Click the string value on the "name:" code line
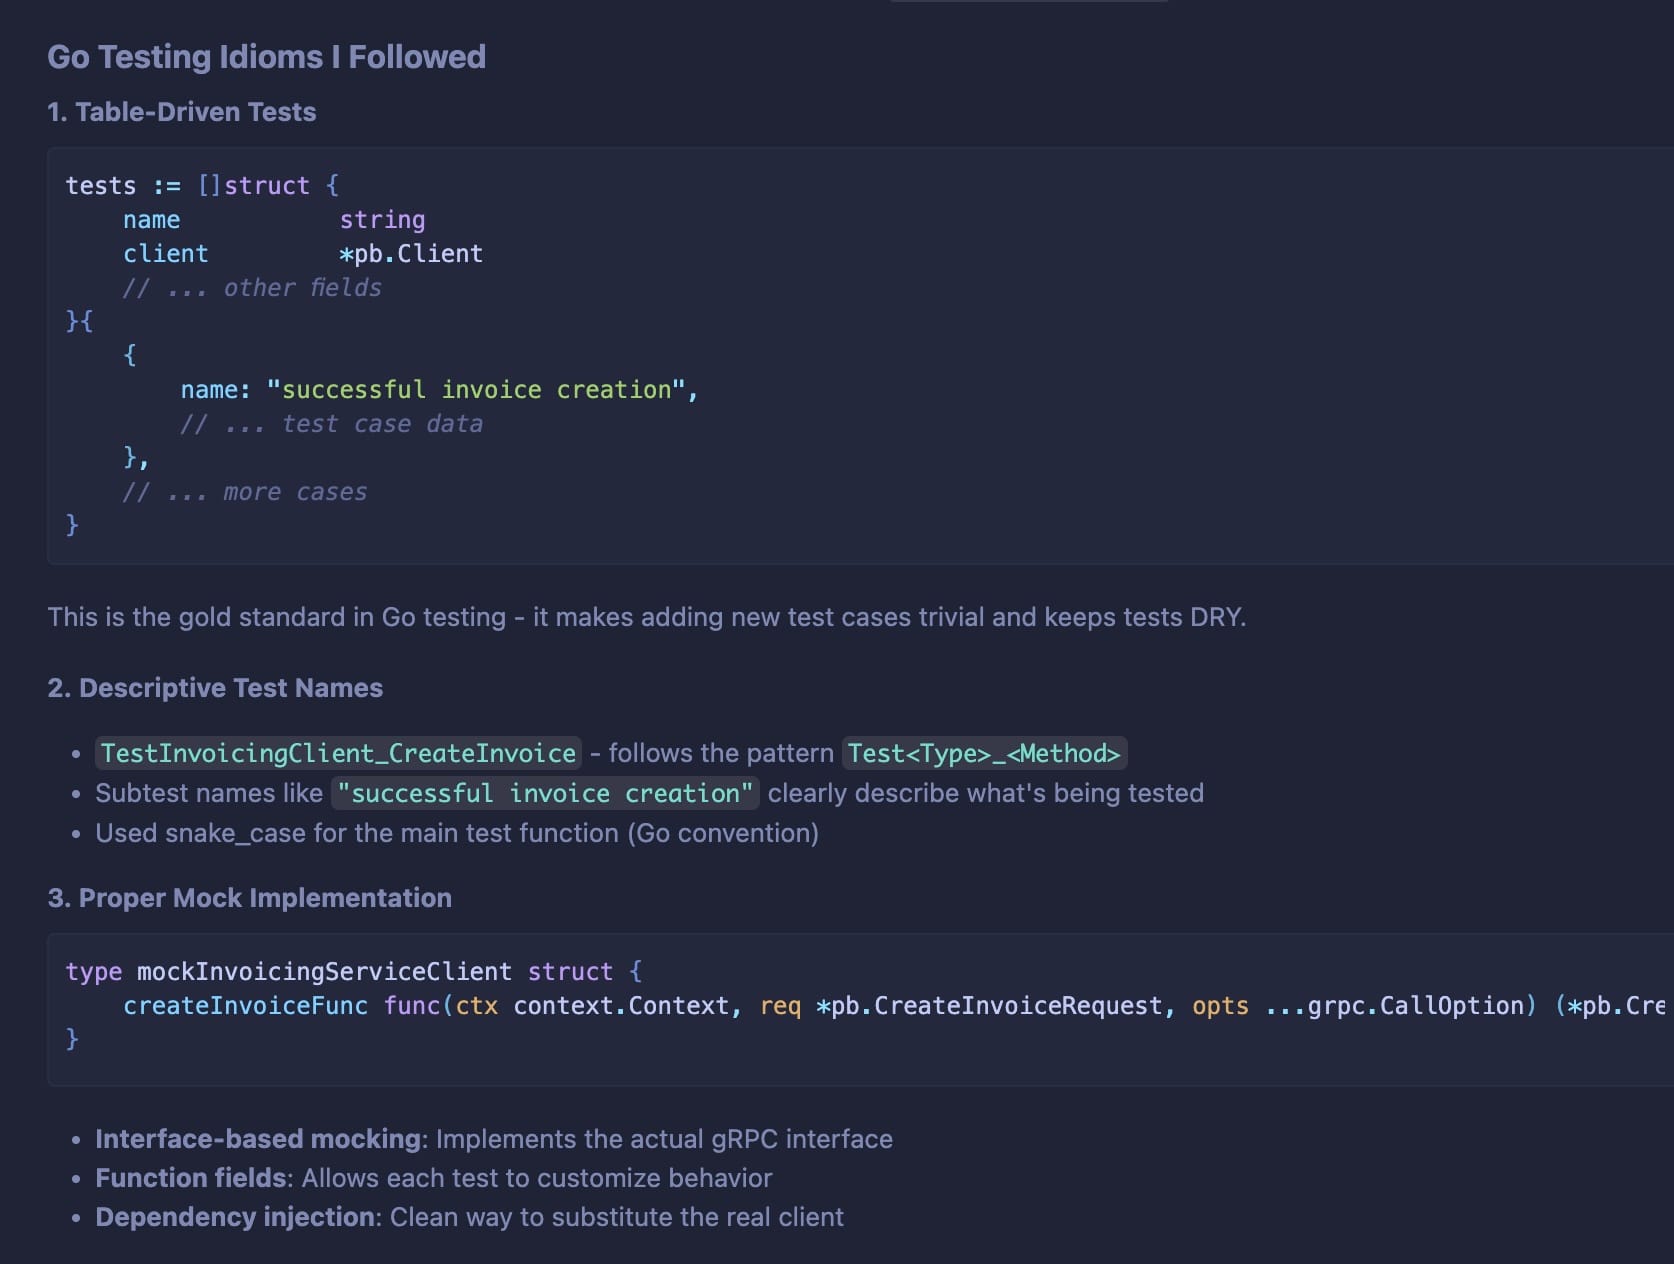The width and height of the screenshot is (1674, 1264). pyautogui.click(x=476, y=390)
